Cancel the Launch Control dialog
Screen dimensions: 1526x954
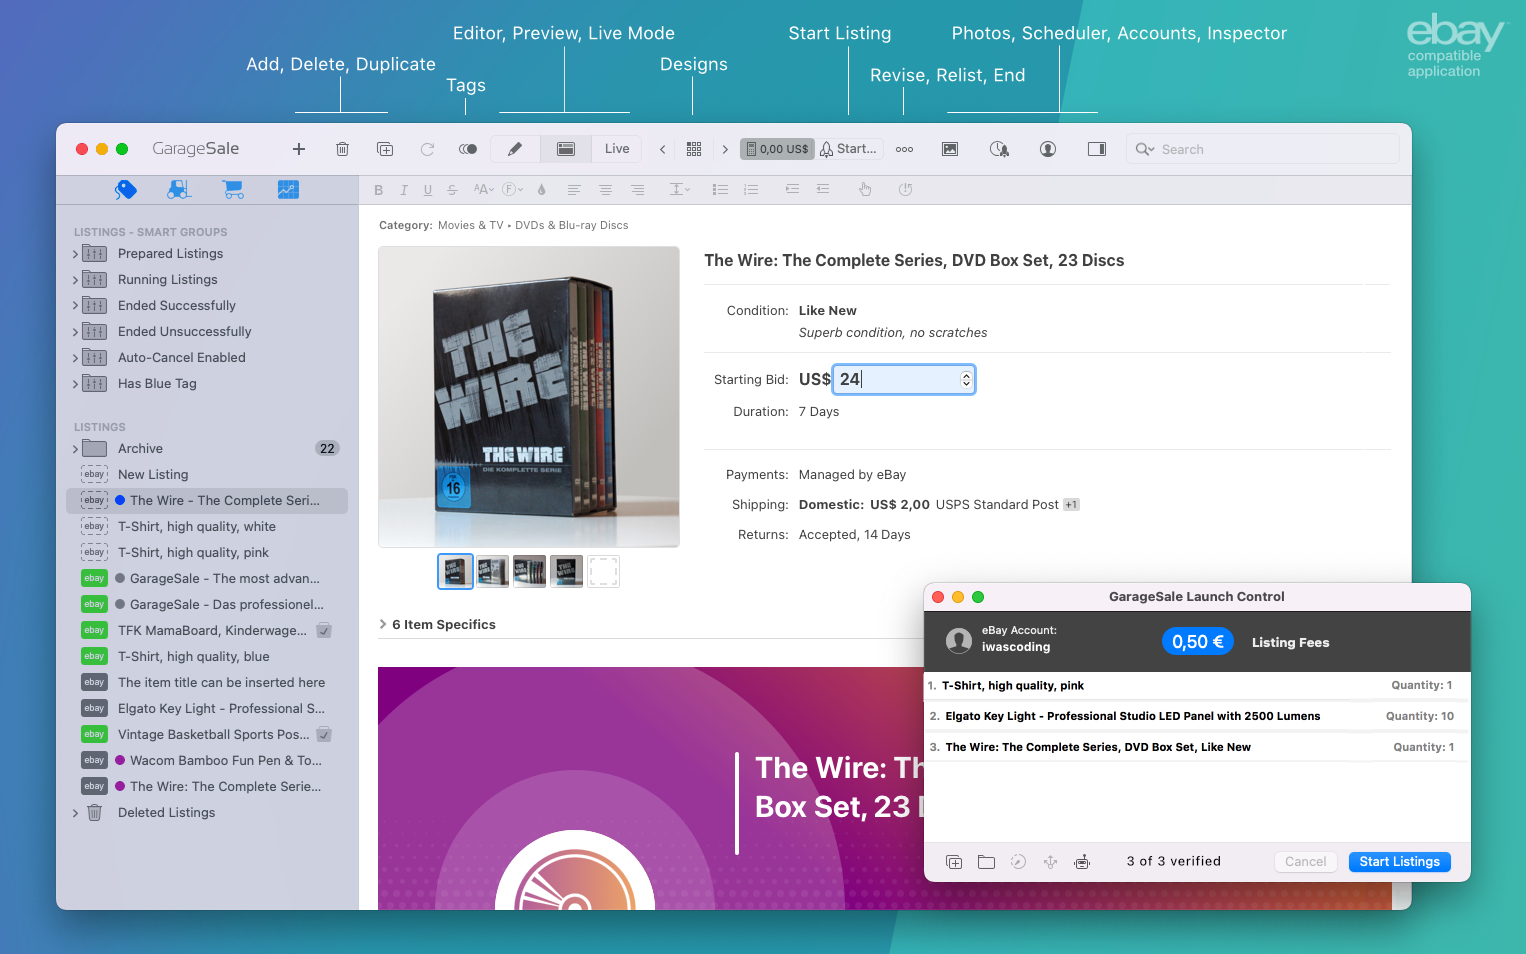[1305, 861]
